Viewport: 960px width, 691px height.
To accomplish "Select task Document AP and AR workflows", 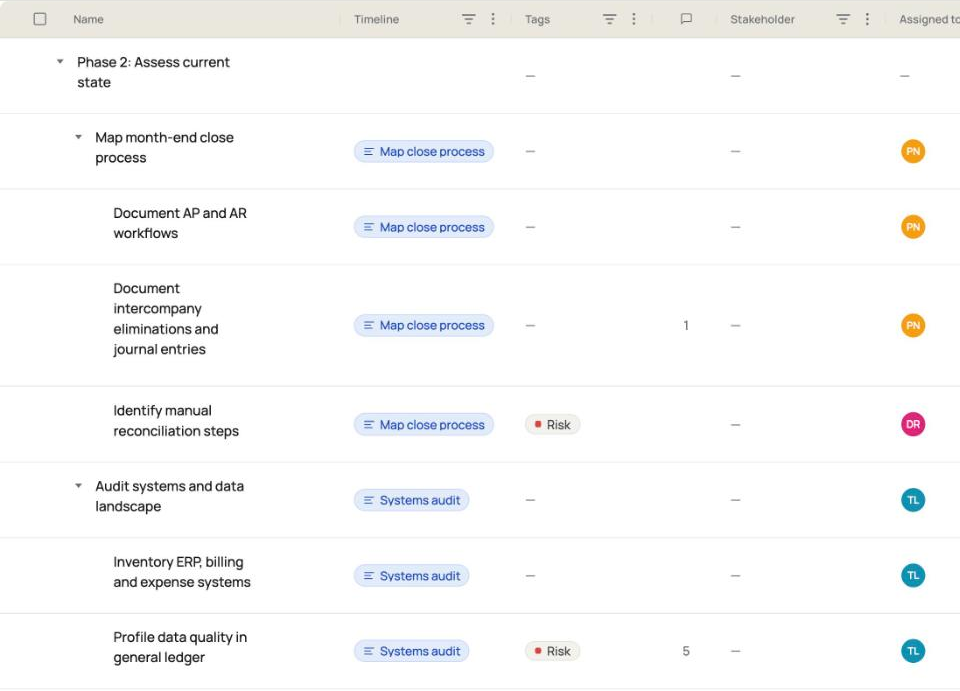I will (x=180, y=223).
